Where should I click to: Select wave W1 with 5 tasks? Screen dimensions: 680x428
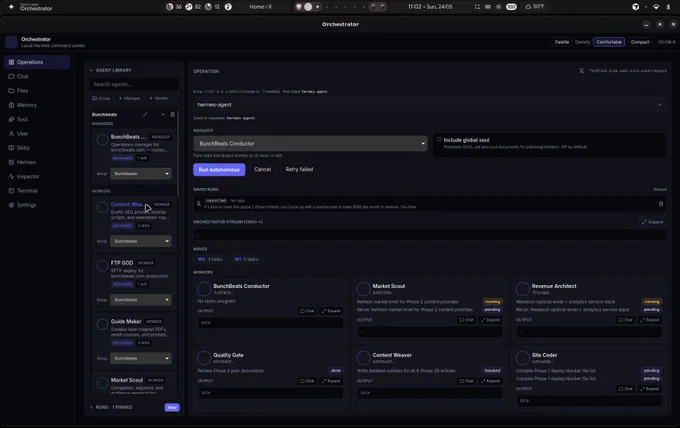tap(246, 259)
